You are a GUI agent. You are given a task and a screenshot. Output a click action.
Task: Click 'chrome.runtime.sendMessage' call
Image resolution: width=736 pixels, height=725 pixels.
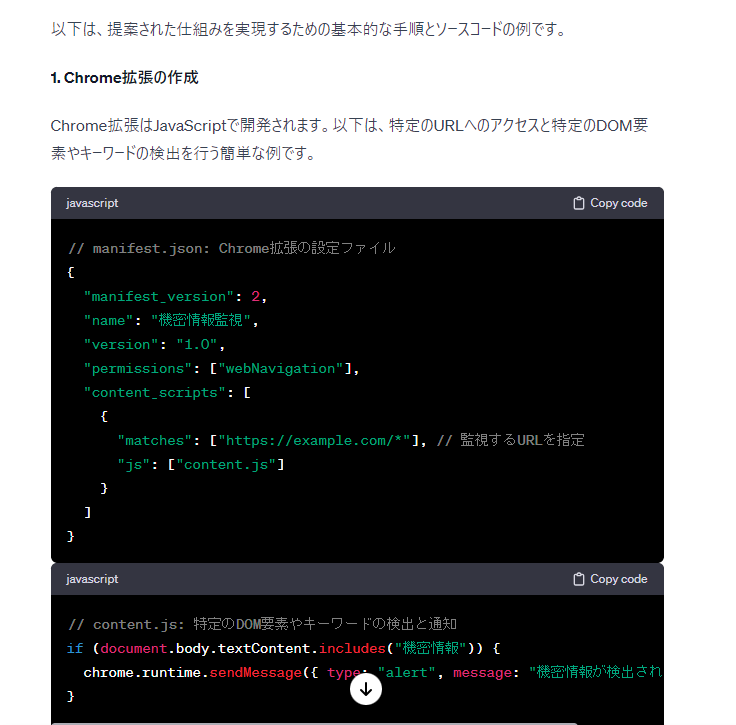[193, 672]
